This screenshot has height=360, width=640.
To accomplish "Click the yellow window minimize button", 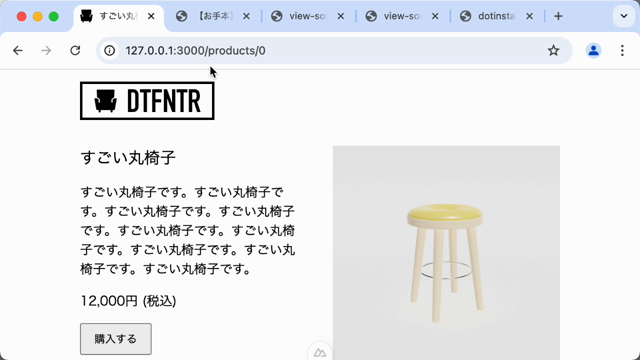I will tap(38, 16).
